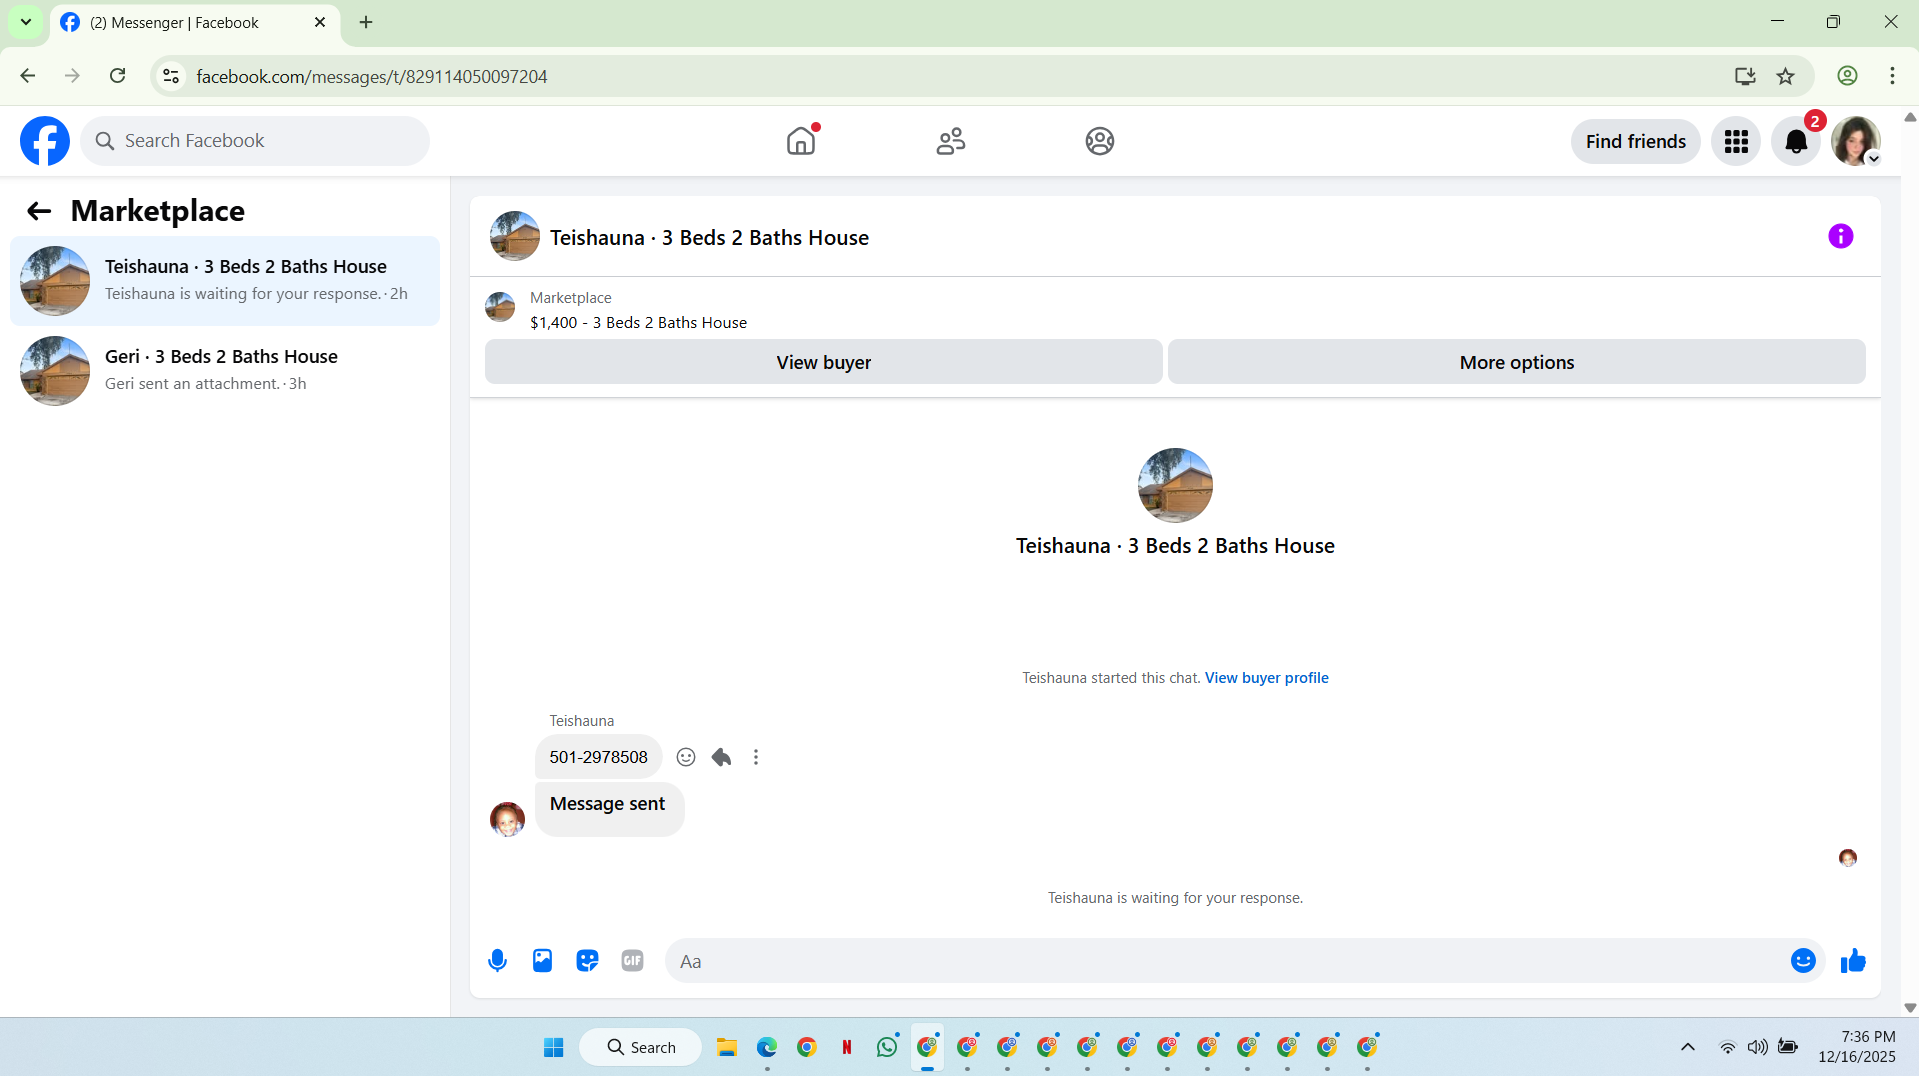1919x1076 pixels.
Task: Open File Explorer from taskbar
Action: click(727, 1047)
